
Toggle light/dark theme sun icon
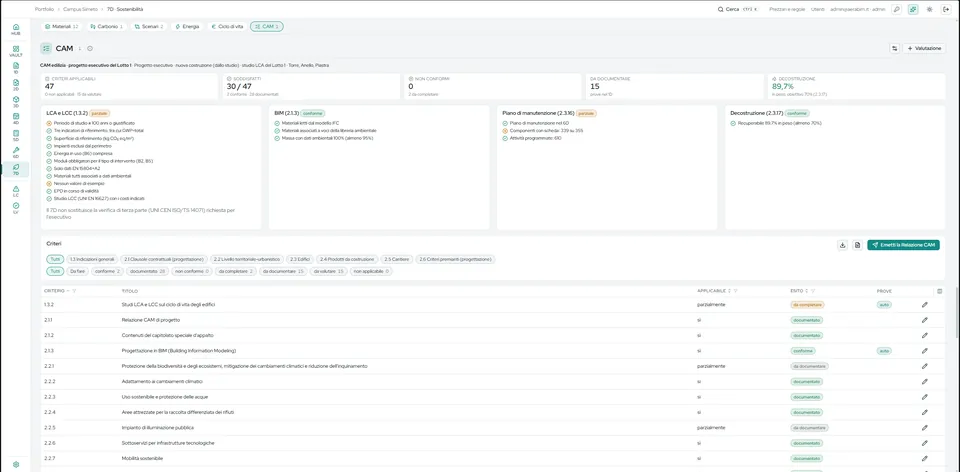tap(929, 9)
